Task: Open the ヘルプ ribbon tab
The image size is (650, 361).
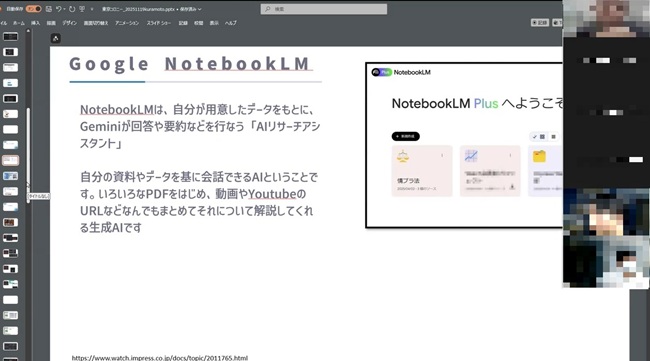Action: click(x=230, y=23)
